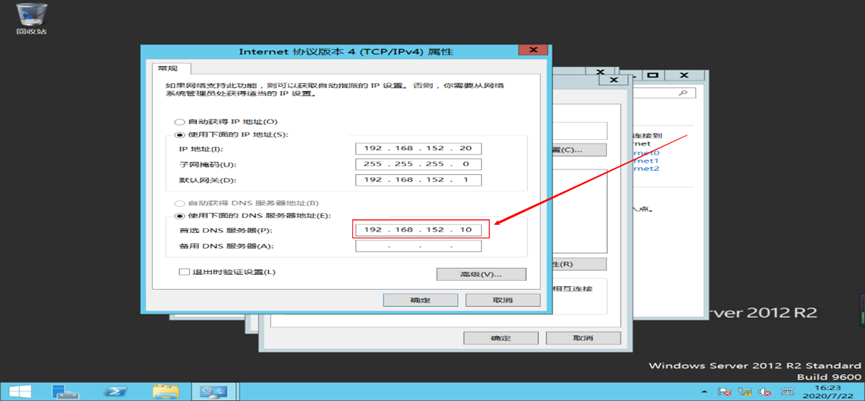Click 取消 in the dialog behind
The image size is (865, 401).
(583, 338)
